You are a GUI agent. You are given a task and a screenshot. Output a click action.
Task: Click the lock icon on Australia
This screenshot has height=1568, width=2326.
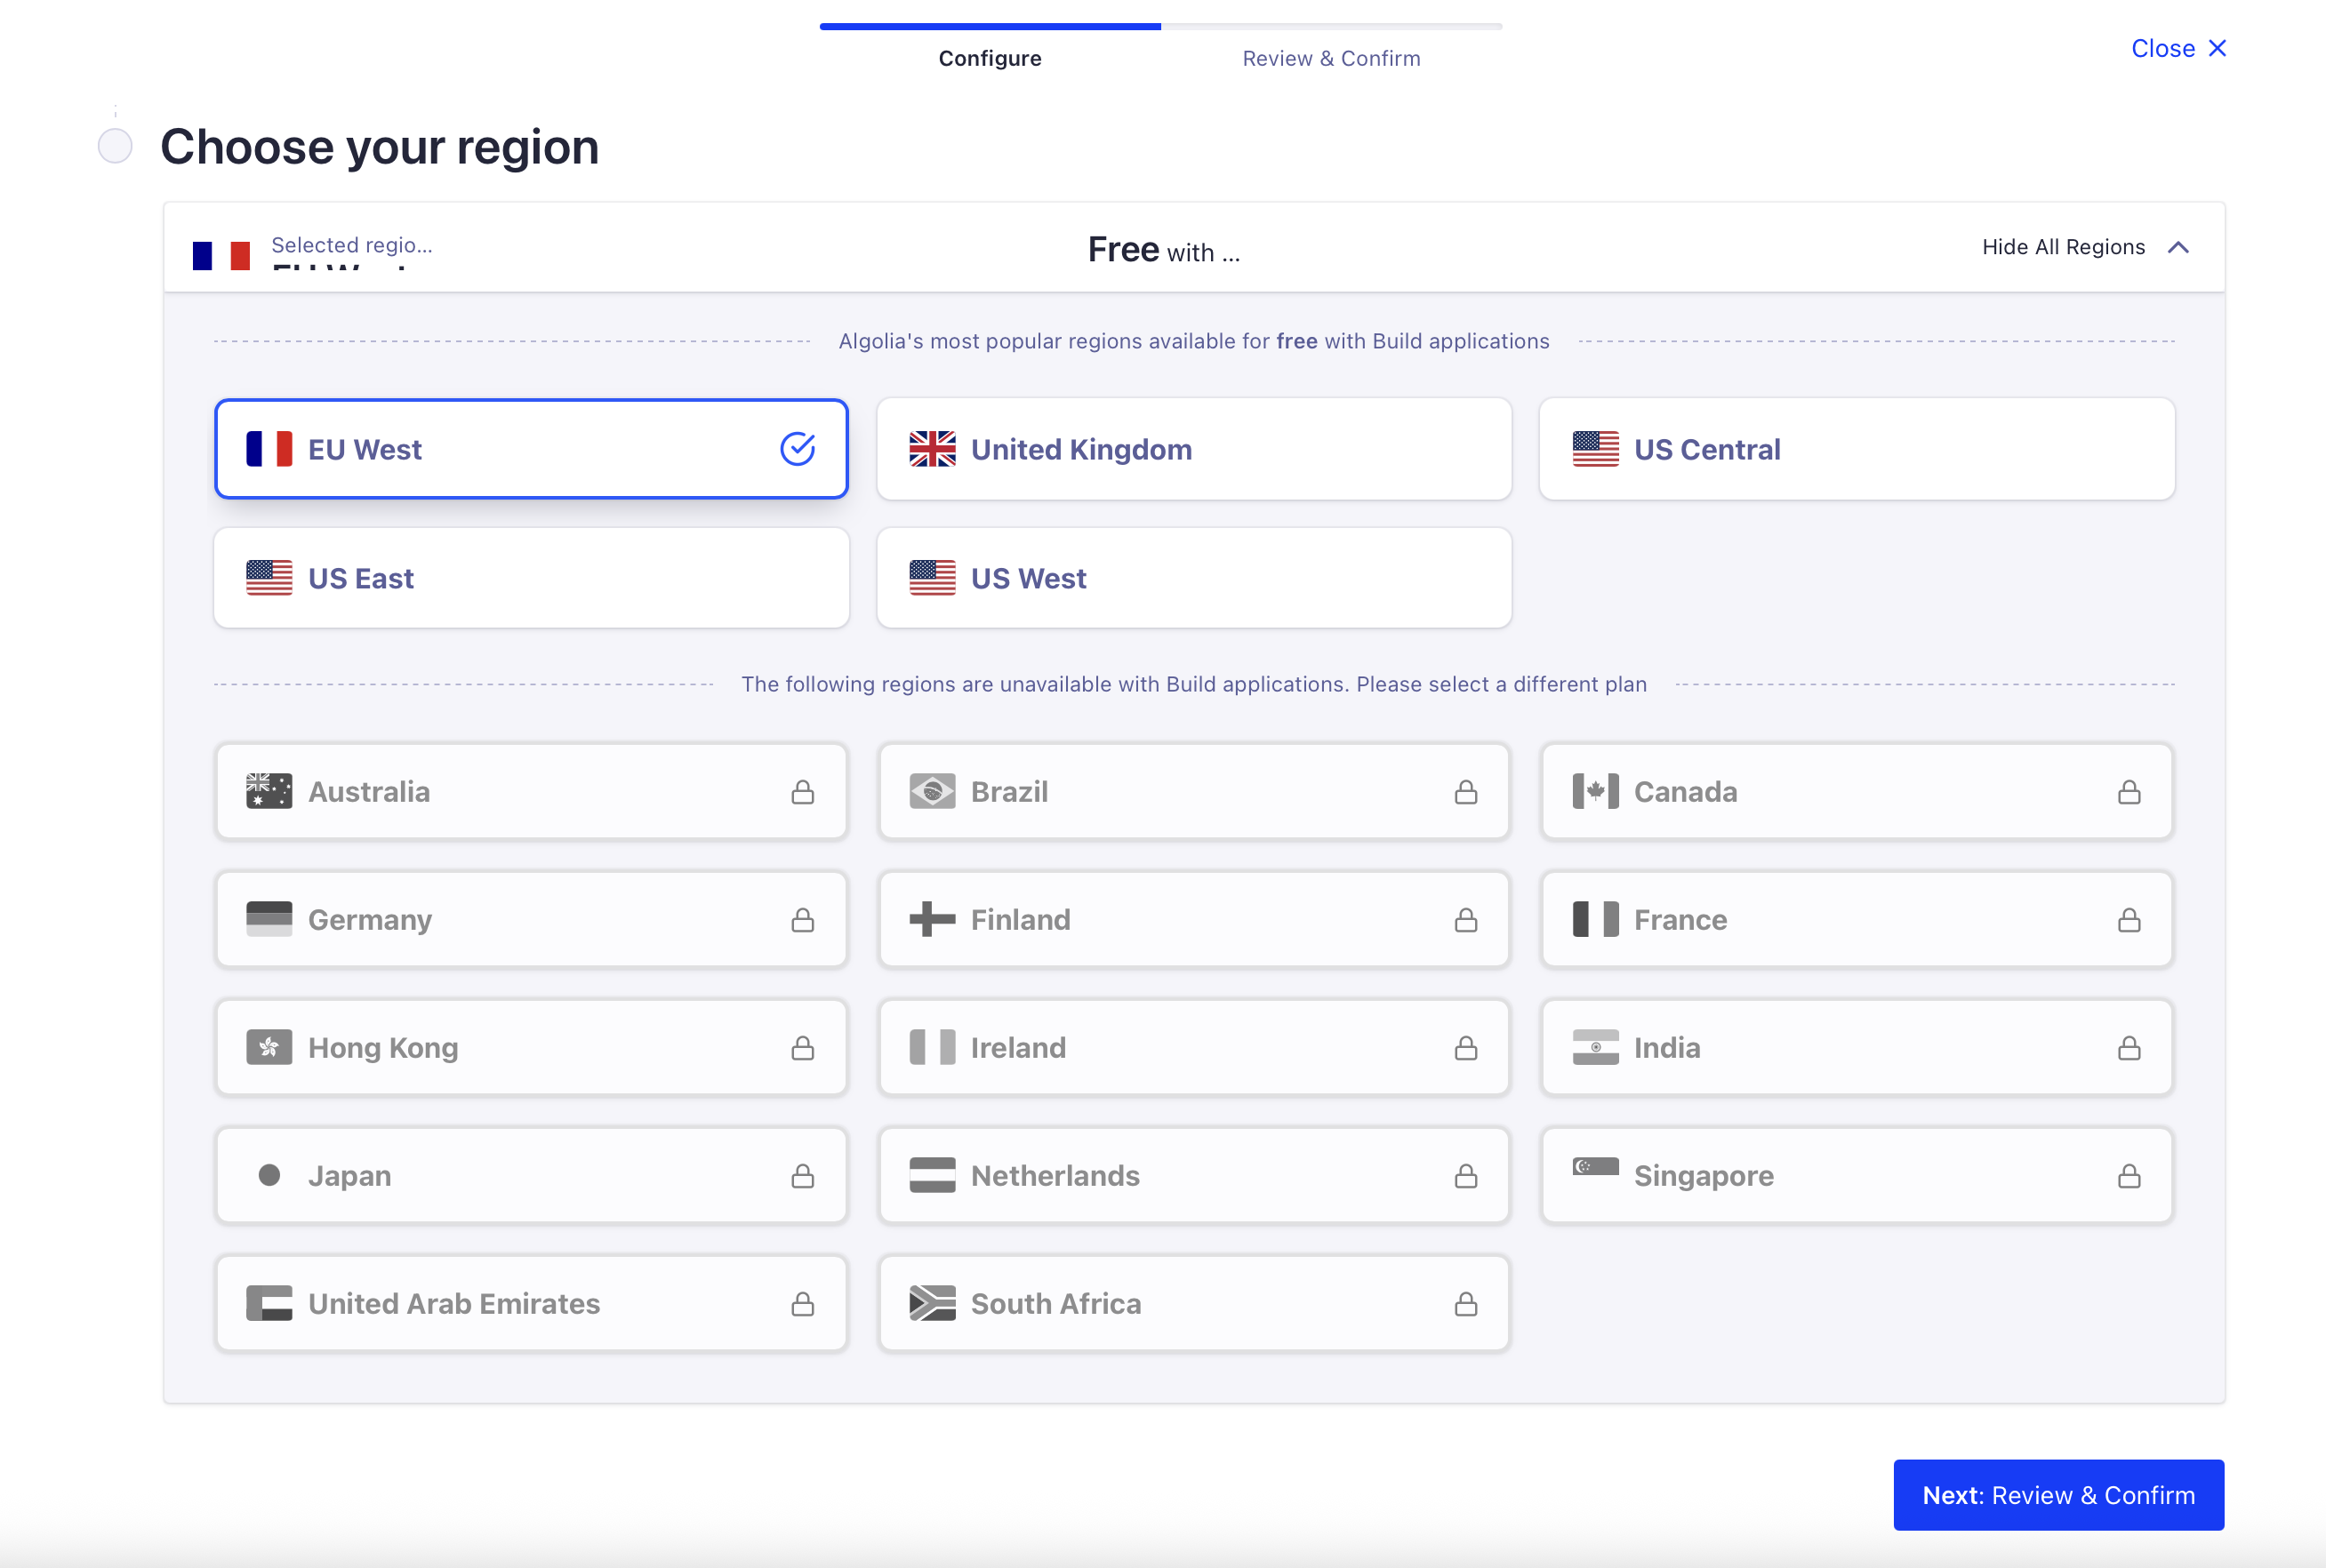(x=802, y=792)
